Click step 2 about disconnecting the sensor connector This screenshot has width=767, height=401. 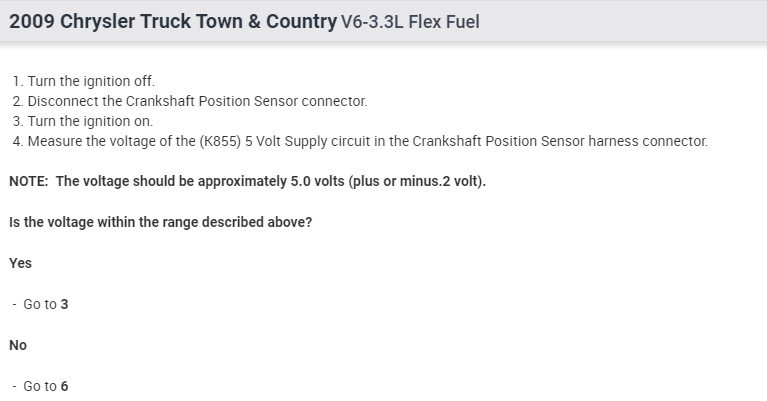coord(190,101)
